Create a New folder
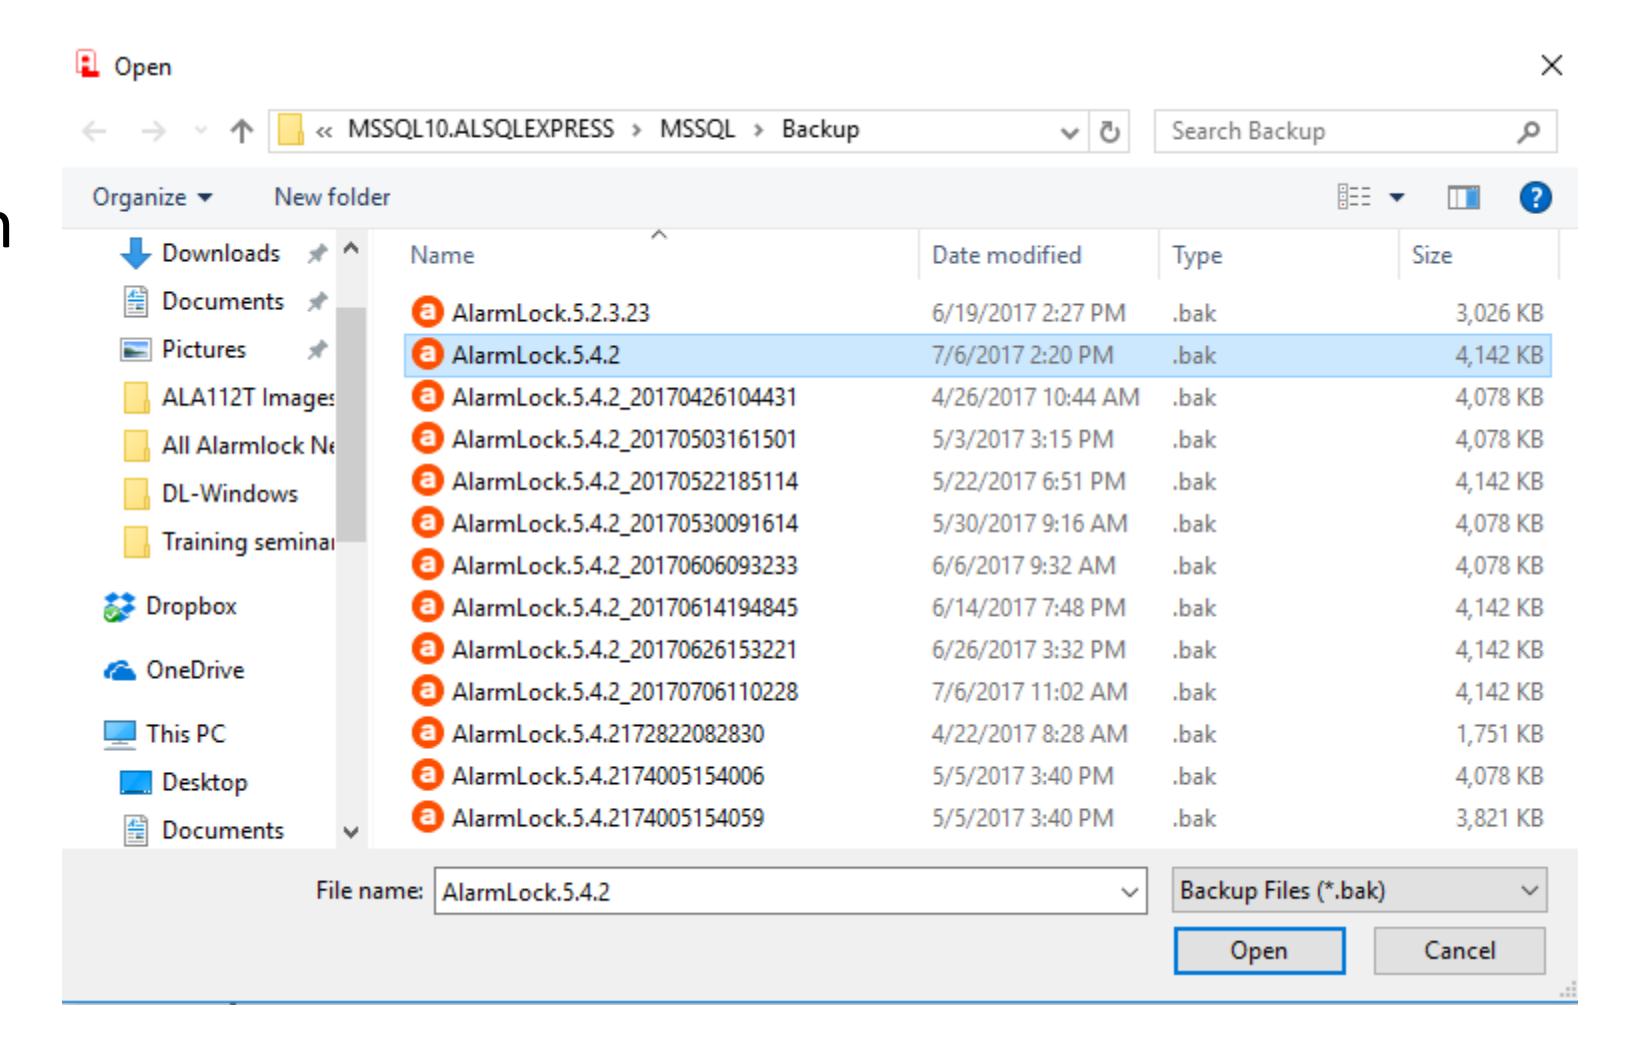 coord(332,197)
